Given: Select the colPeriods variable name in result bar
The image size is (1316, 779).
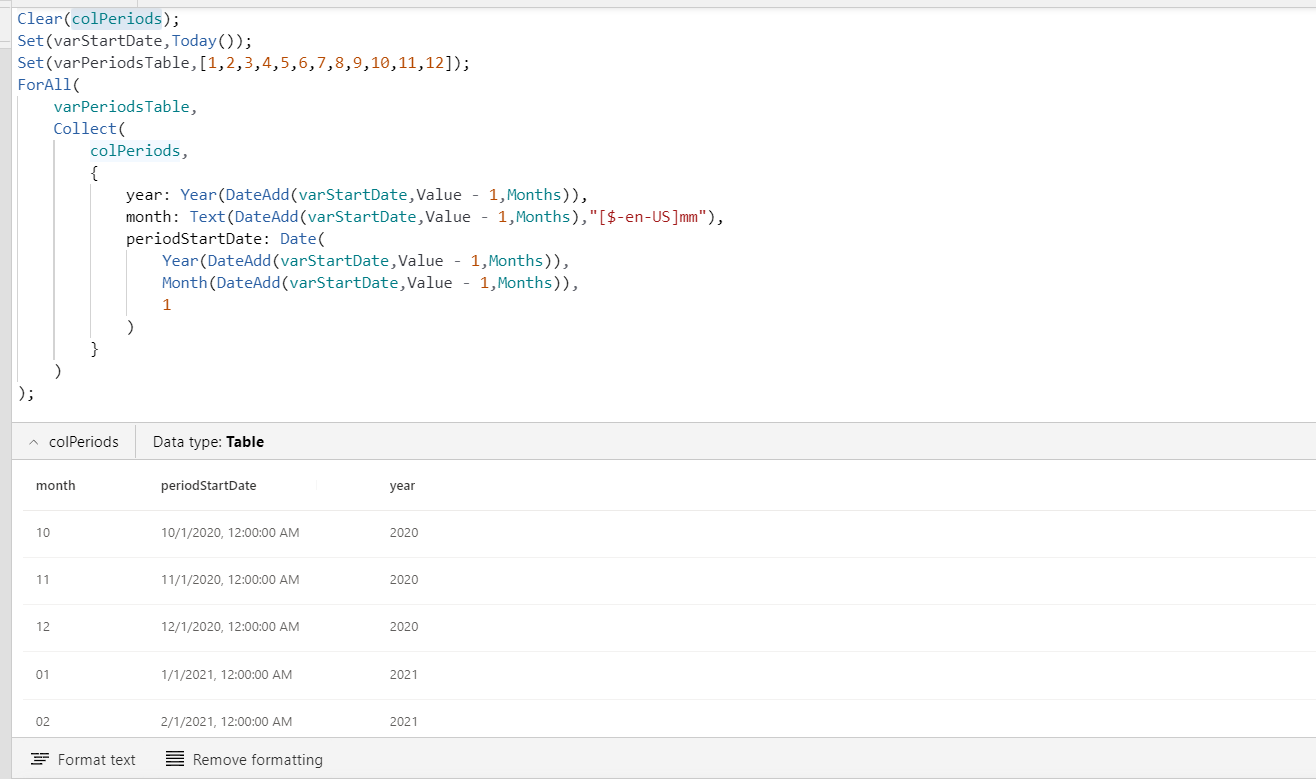Looking at the screenshot, I should (x=83, y=442).
